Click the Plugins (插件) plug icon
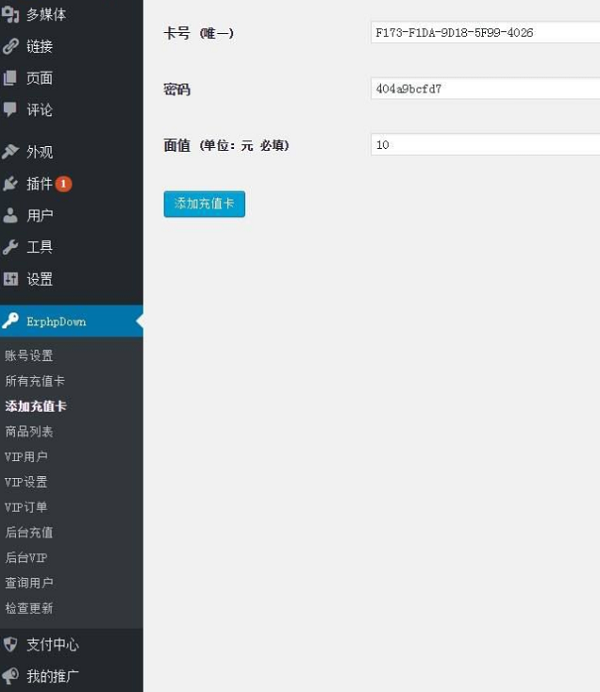Image resolution: width=600 pixels, height=692 pixels. click(x=10, y=184)
